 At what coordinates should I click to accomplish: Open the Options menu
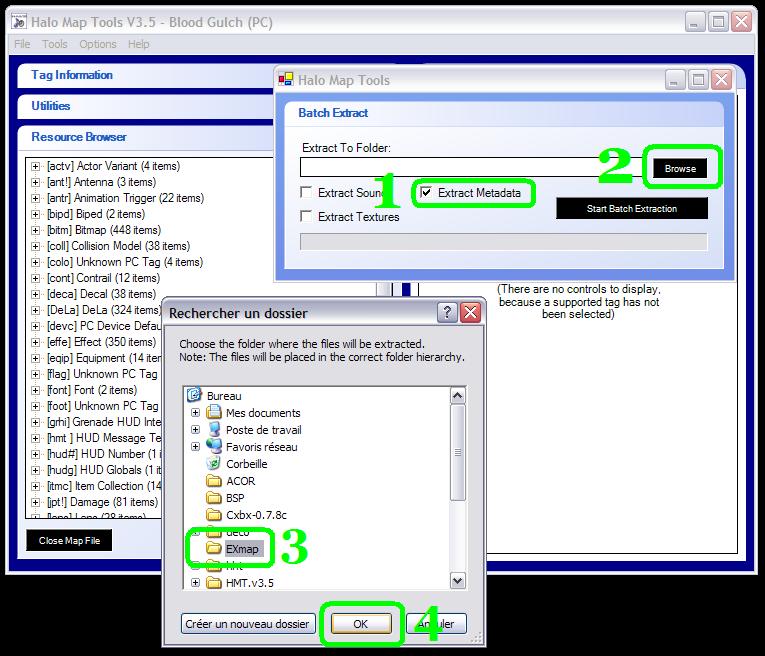tap(98, 44)
